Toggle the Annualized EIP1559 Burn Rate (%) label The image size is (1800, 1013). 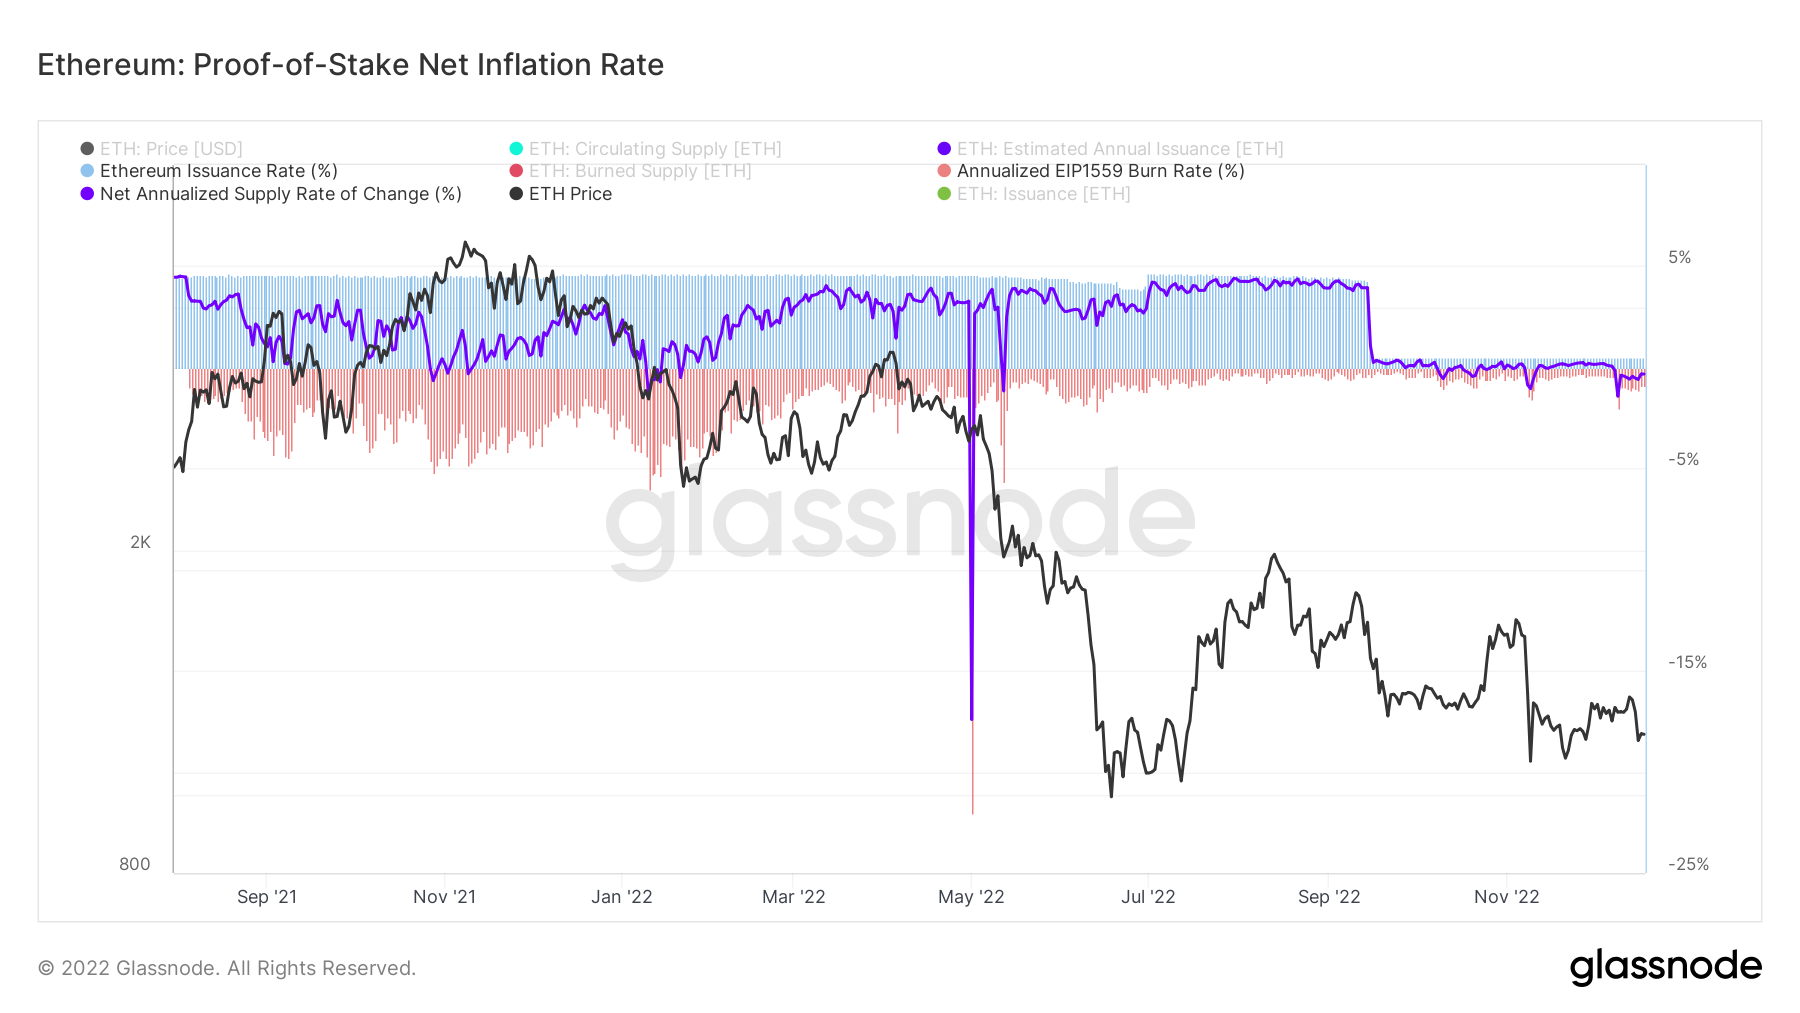[1100, 171]
